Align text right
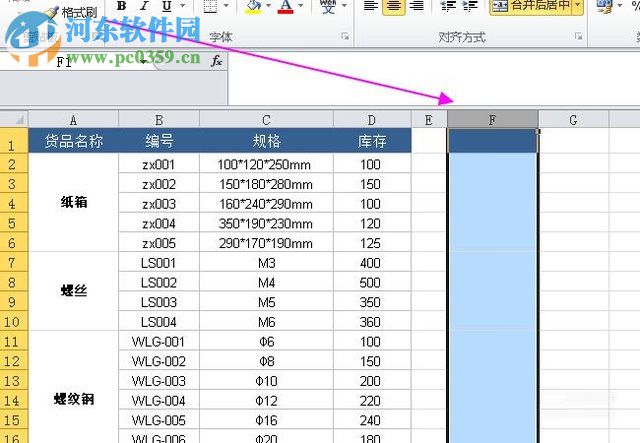640x443 pixels. (416, 6)
